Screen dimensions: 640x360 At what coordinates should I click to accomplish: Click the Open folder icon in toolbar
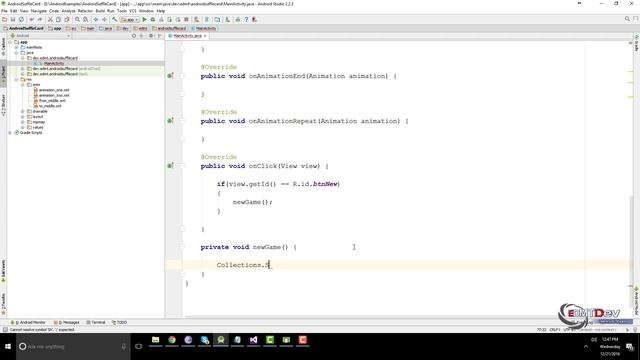[4, 20]
